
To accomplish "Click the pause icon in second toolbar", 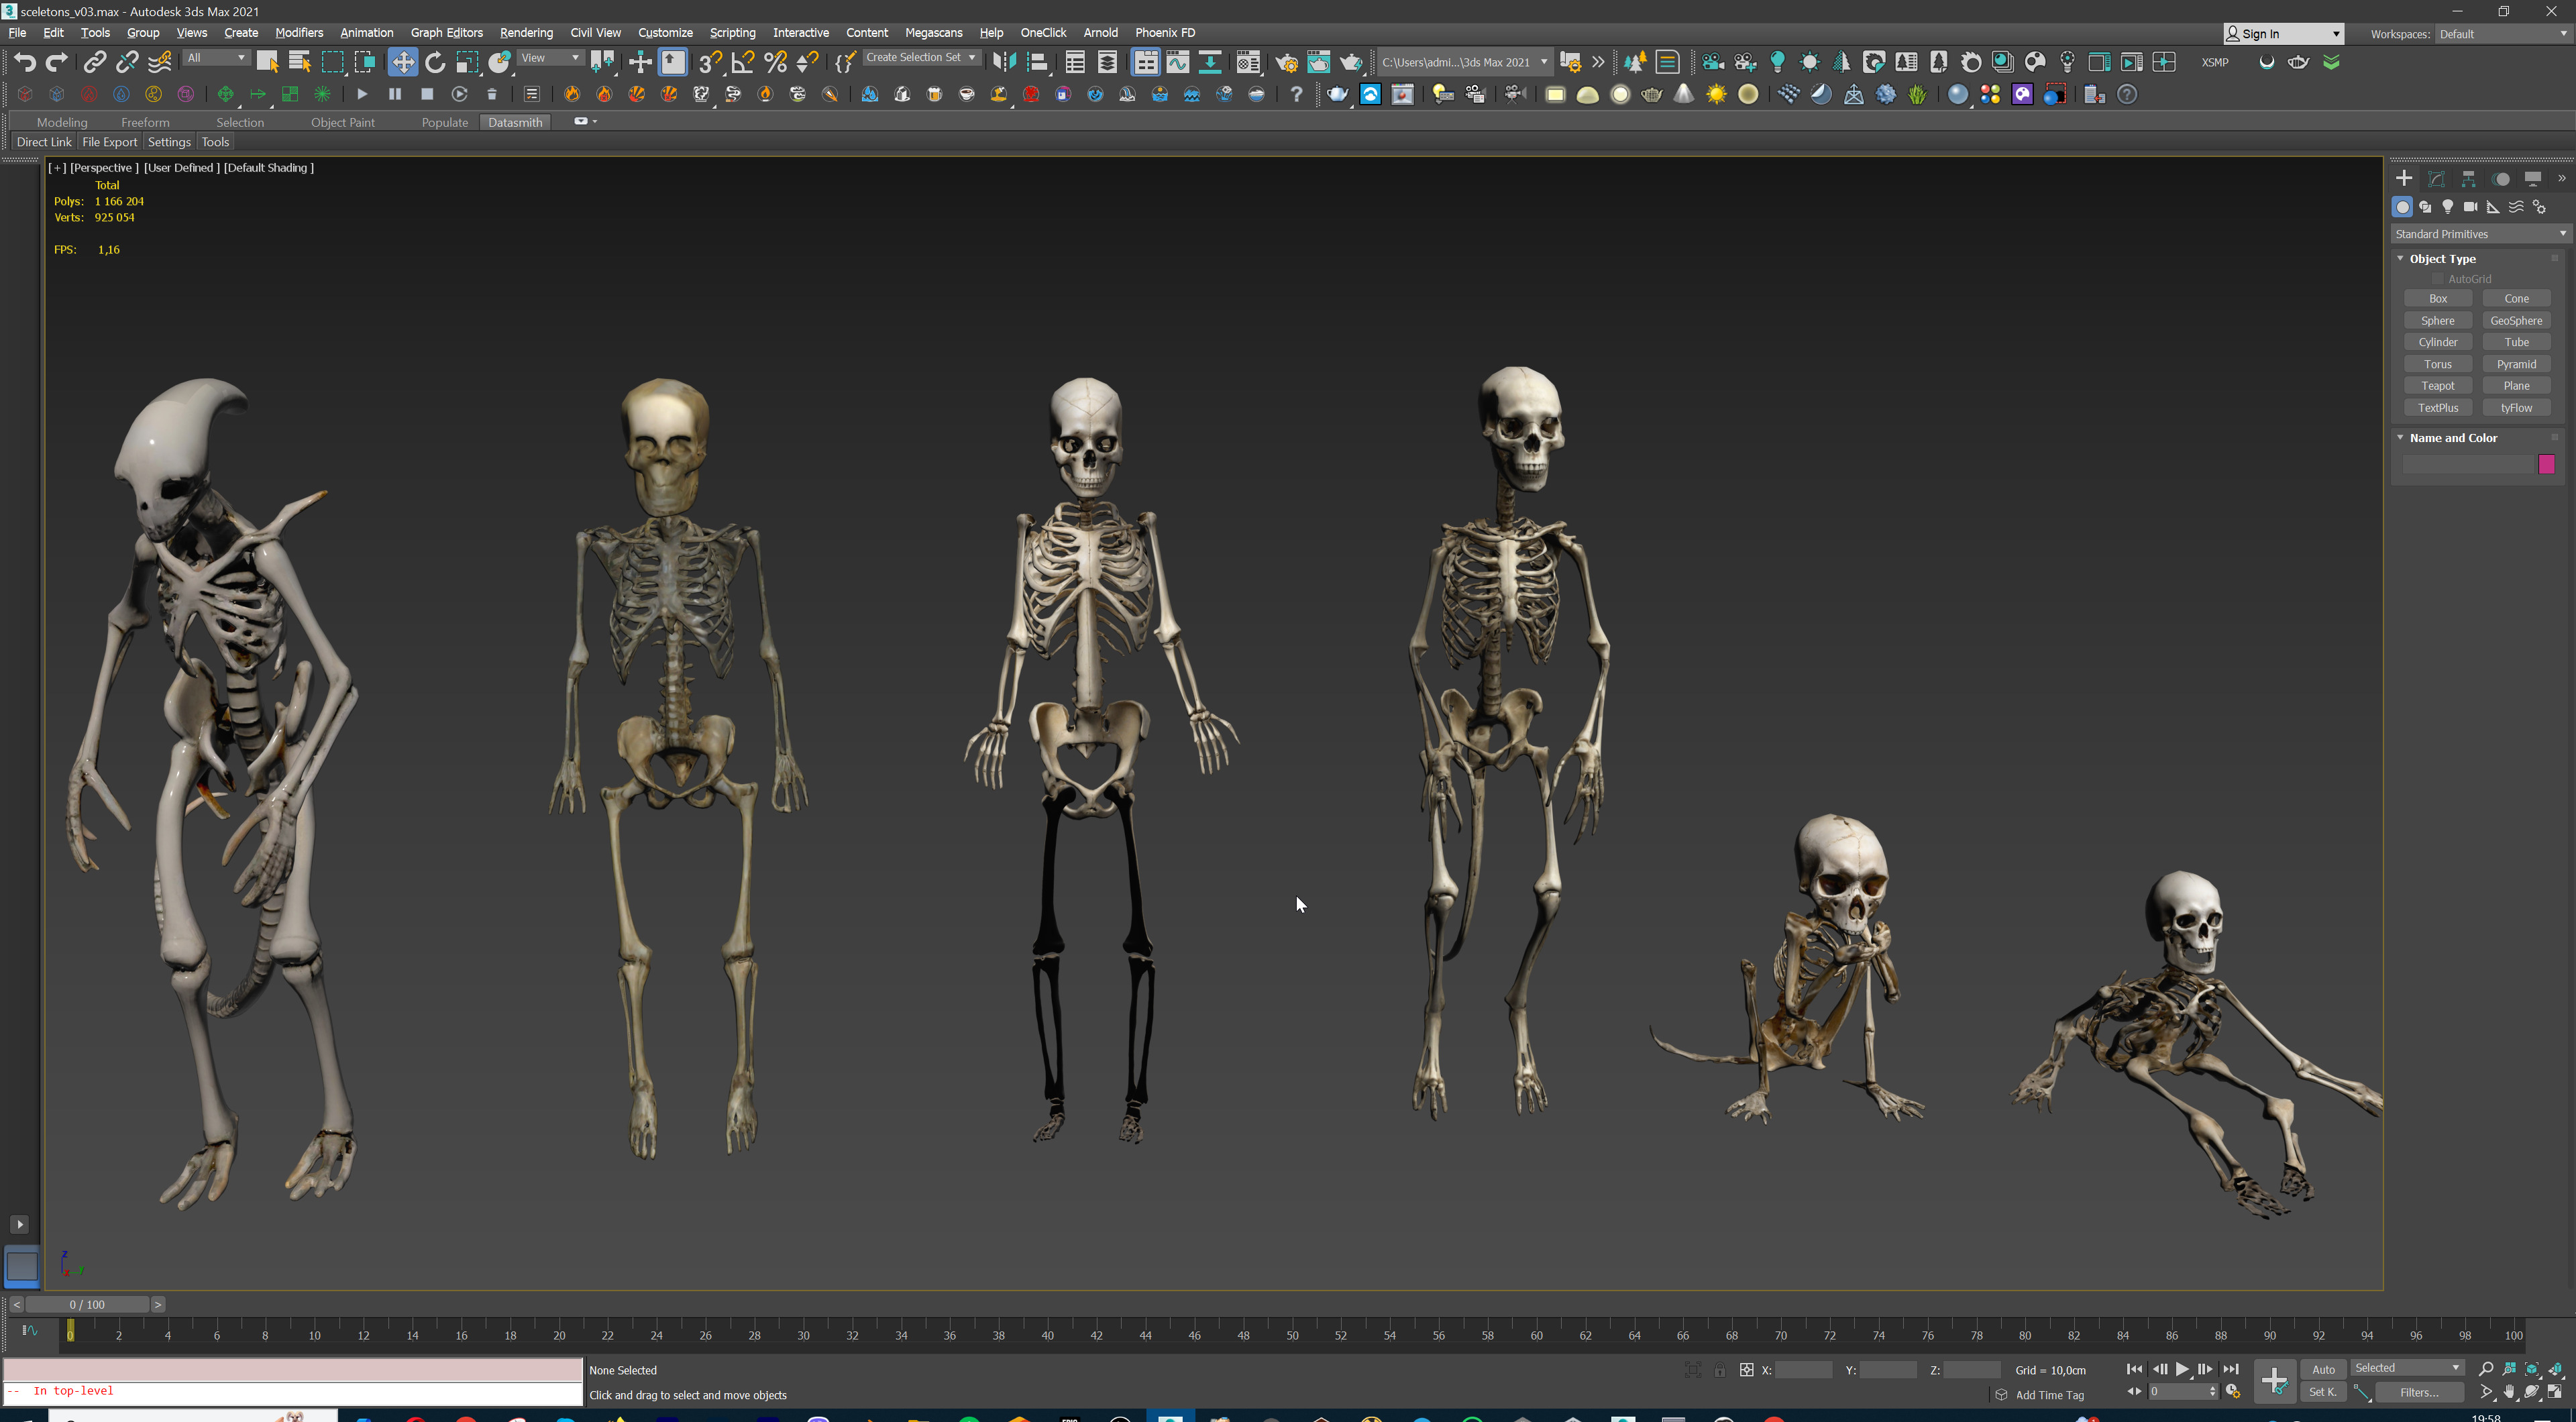I will point(394,94).
